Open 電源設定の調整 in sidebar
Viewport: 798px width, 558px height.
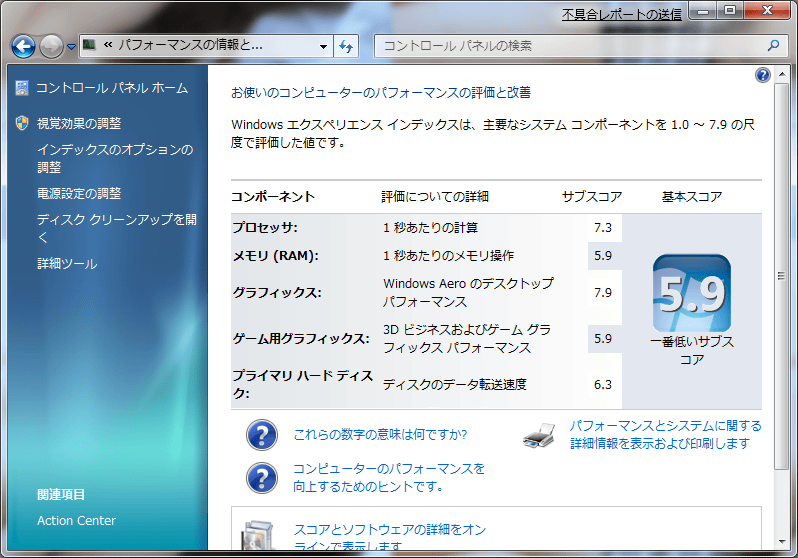click(x=79, y=193)
